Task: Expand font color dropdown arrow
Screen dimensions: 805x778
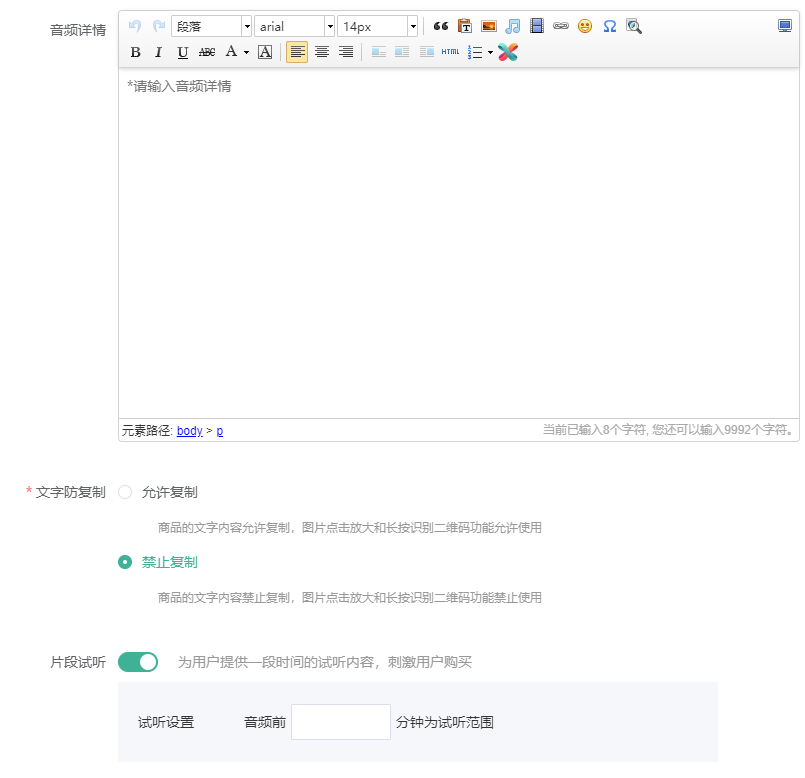Action: pos(246,52)
